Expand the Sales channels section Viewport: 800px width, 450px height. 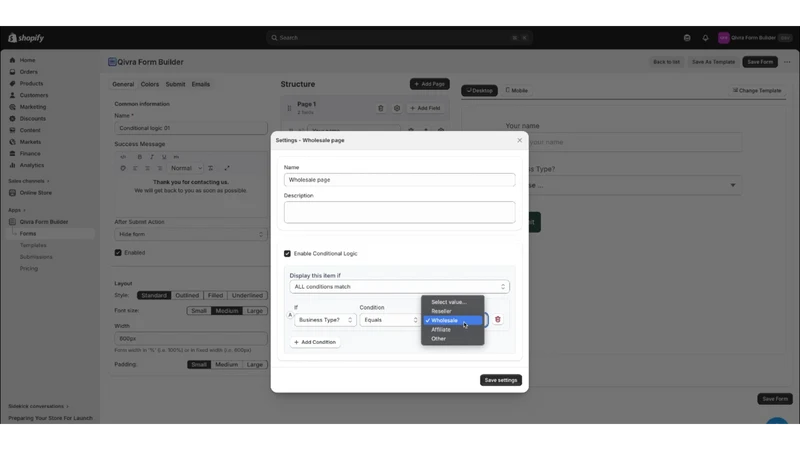pyautogui.click(x=29, y=181)
